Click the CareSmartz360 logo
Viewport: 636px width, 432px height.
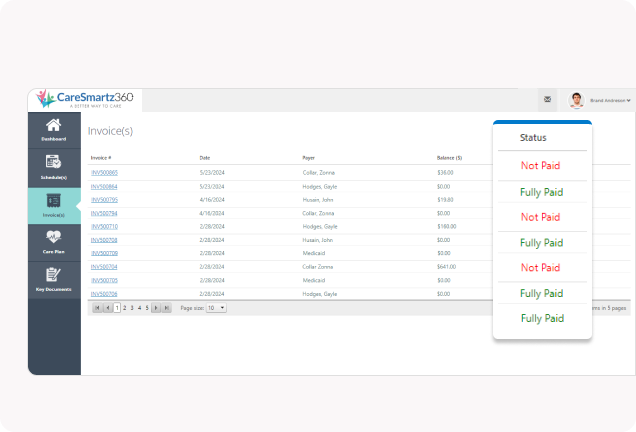click(x=85, y=99)
